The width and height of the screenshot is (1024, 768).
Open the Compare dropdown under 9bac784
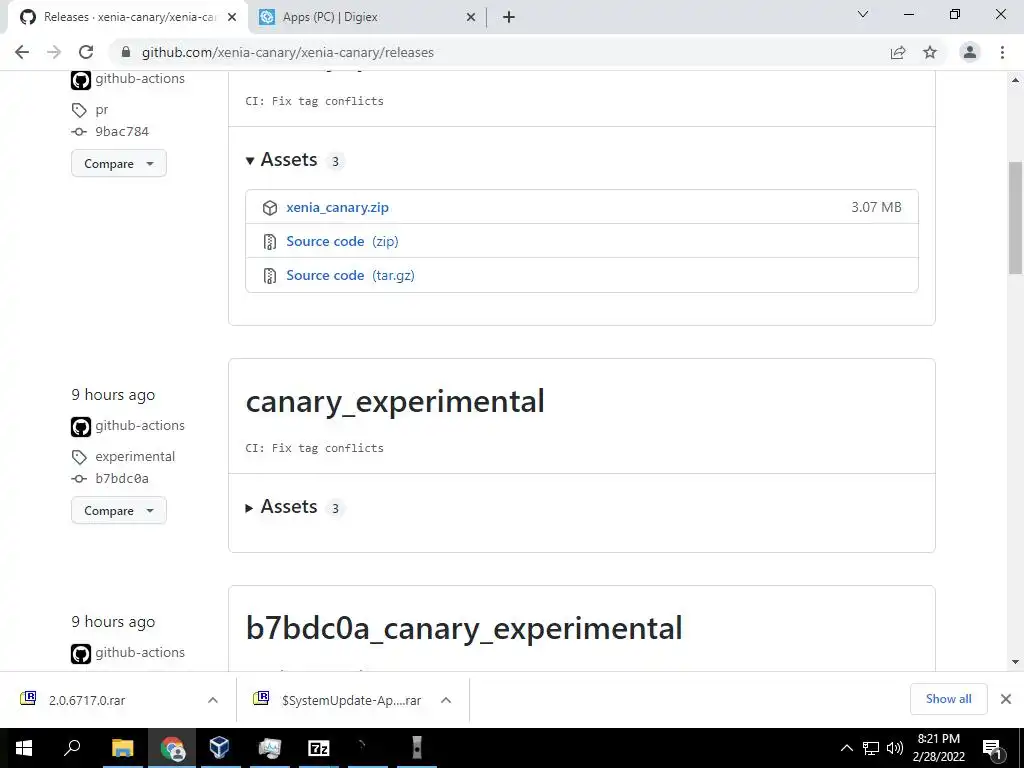click(x=119, y=163)
